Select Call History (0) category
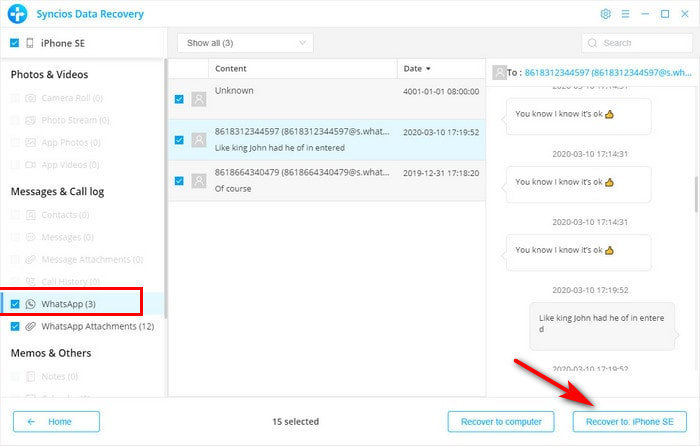The image size is (700, 446). (x=83, y=282)
